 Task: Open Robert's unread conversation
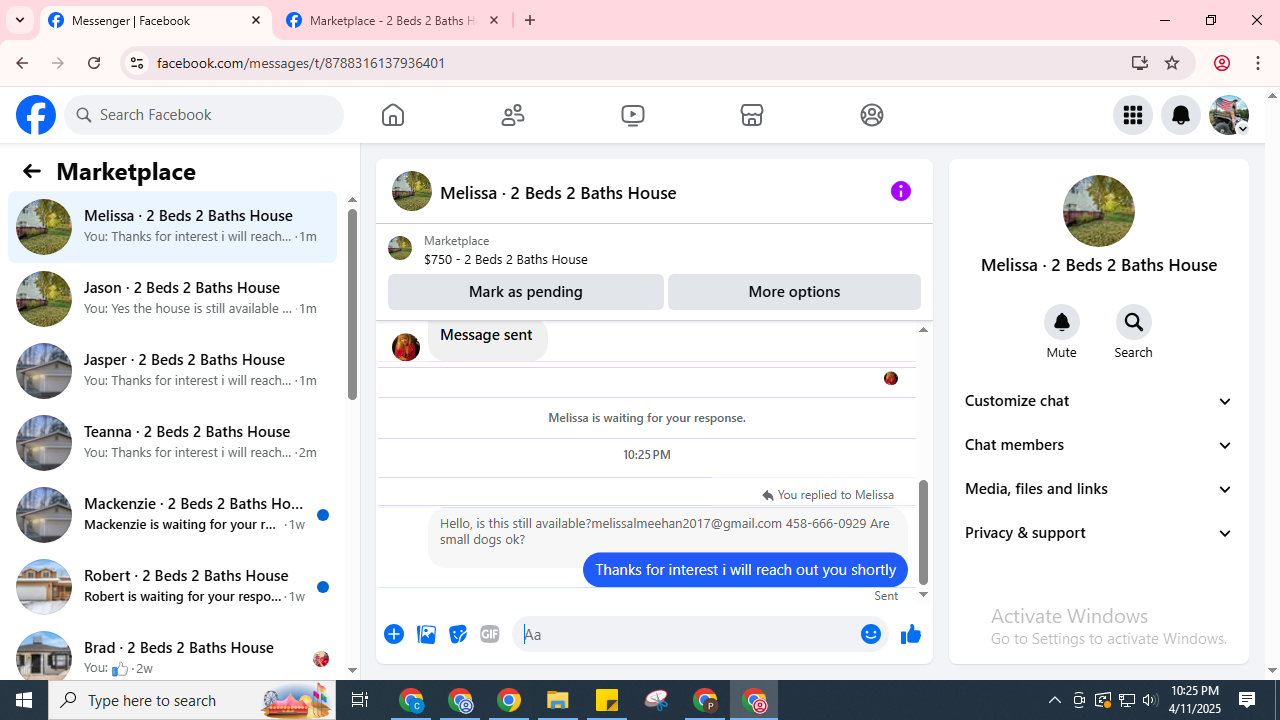click(x=172, y=587)
